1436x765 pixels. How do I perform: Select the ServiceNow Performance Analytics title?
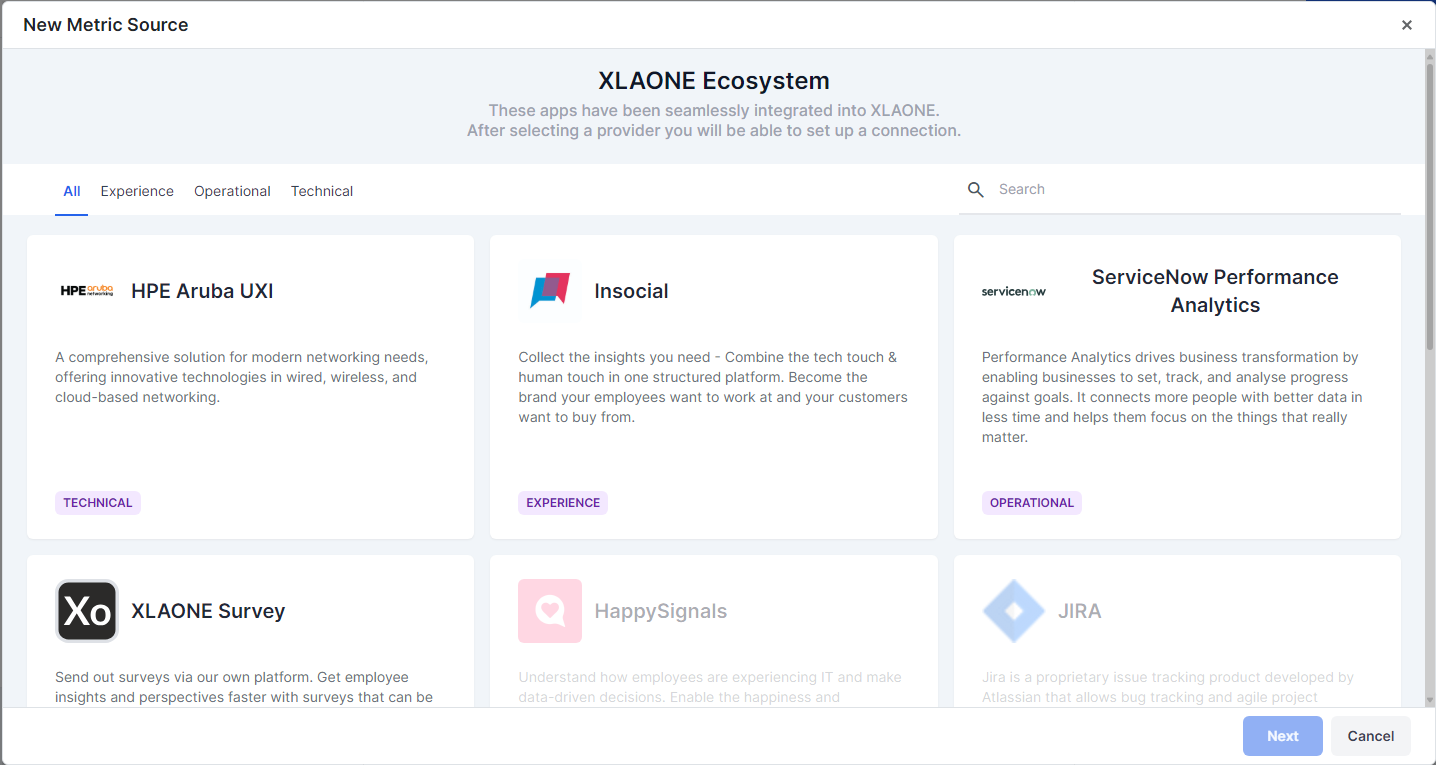point(1214,291)
